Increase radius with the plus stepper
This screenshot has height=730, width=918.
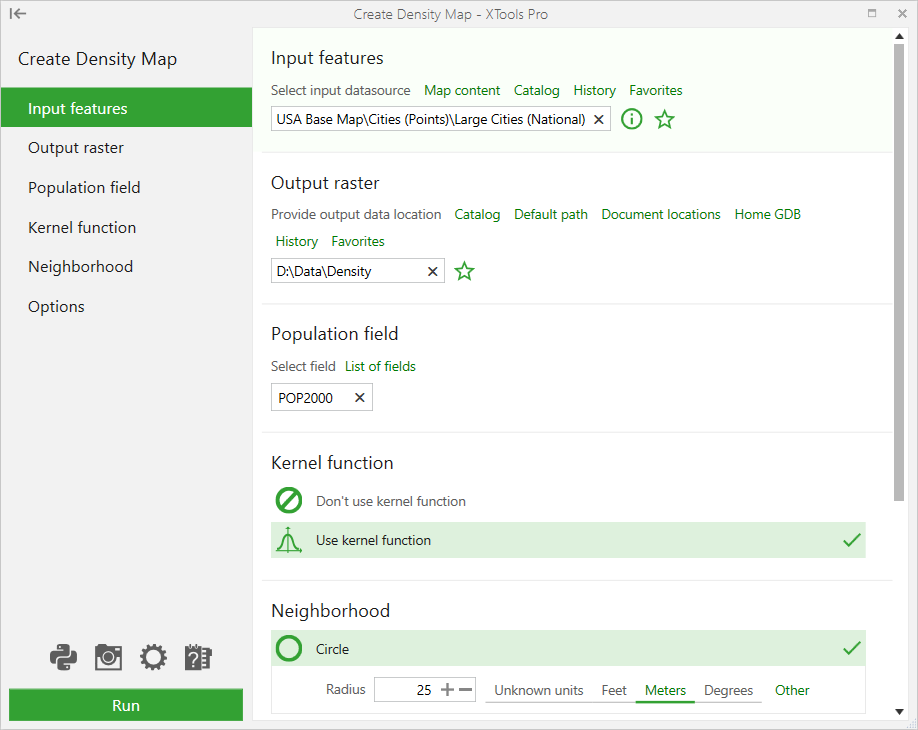(x=447, y=690)
